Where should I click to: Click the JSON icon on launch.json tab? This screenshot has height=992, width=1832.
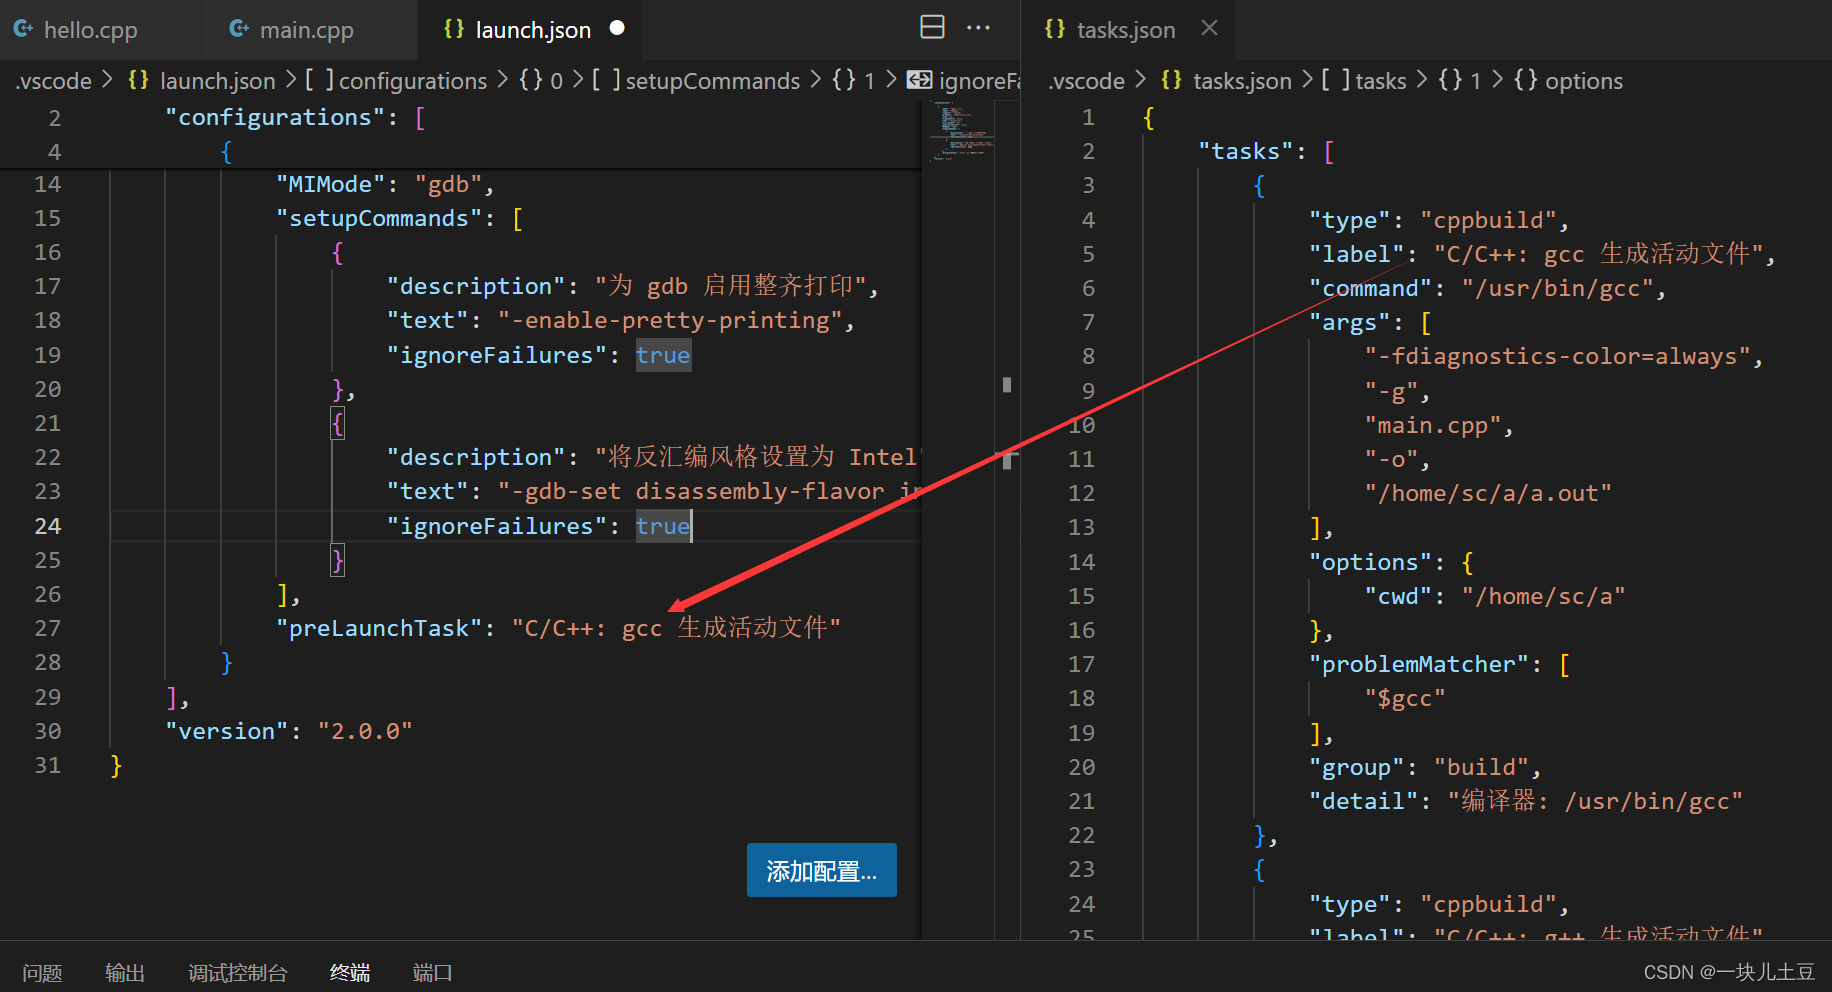452,29
